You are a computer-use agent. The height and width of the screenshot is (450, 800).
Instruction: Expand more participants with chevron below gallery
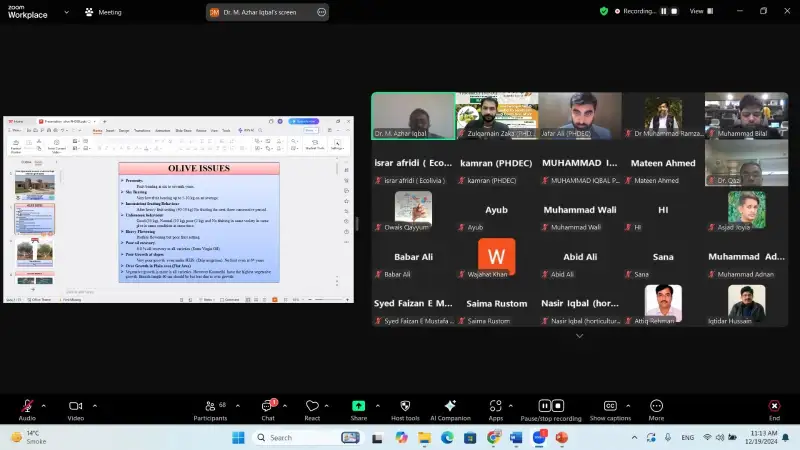(579, 336)
